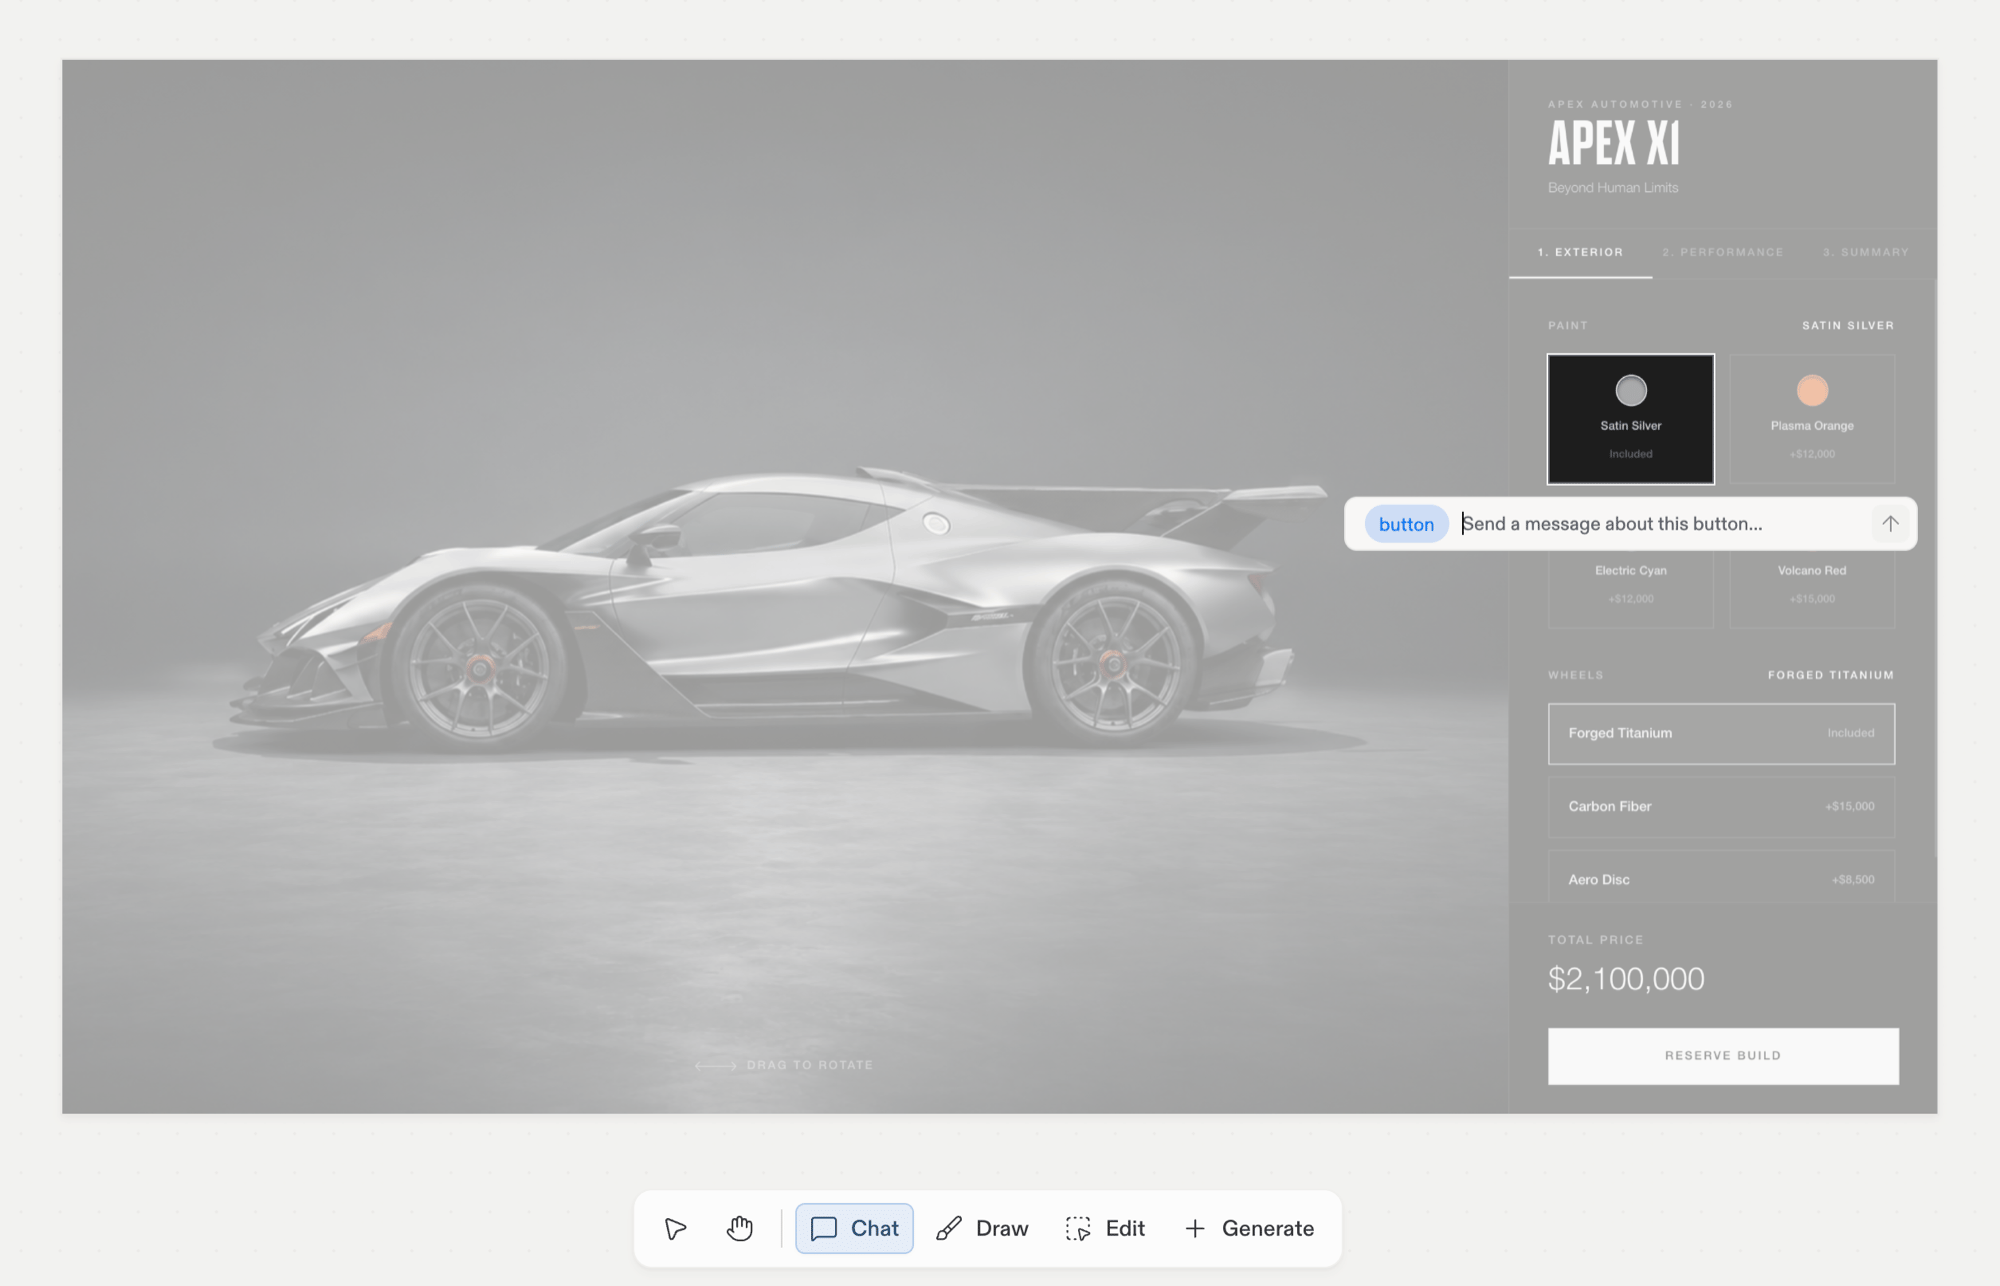Click the PAINT section label
2000x1286 pixels.
1567,326
